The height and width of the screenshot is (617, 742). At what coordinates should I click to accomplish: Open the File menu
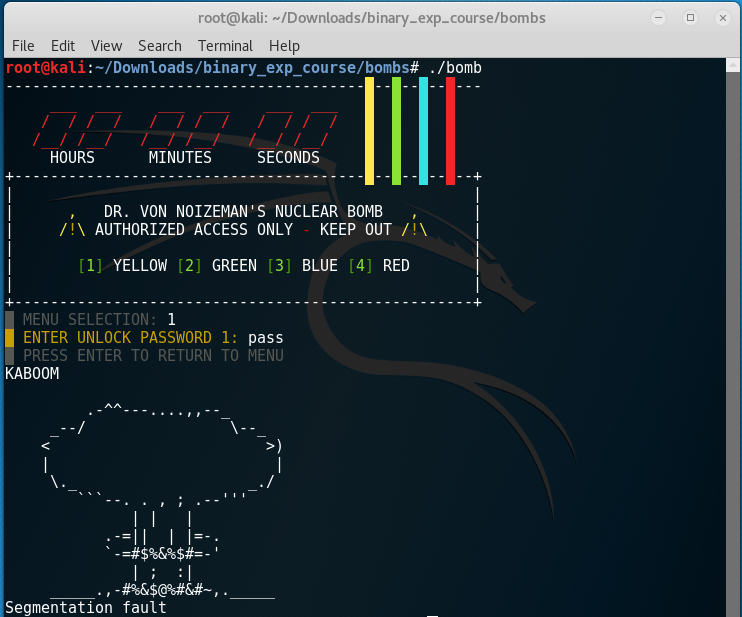(23, 46)
